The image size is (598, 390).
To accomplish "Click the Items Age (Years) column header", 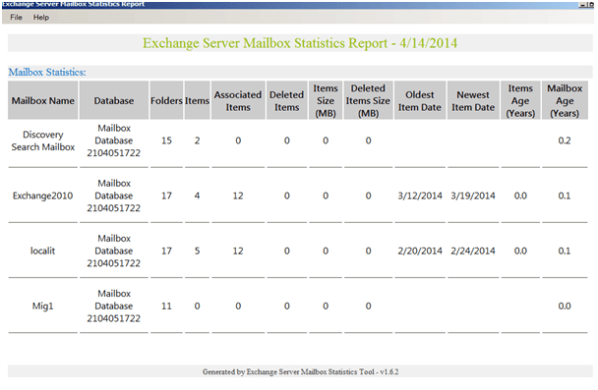I will click(x=520, y=101).
